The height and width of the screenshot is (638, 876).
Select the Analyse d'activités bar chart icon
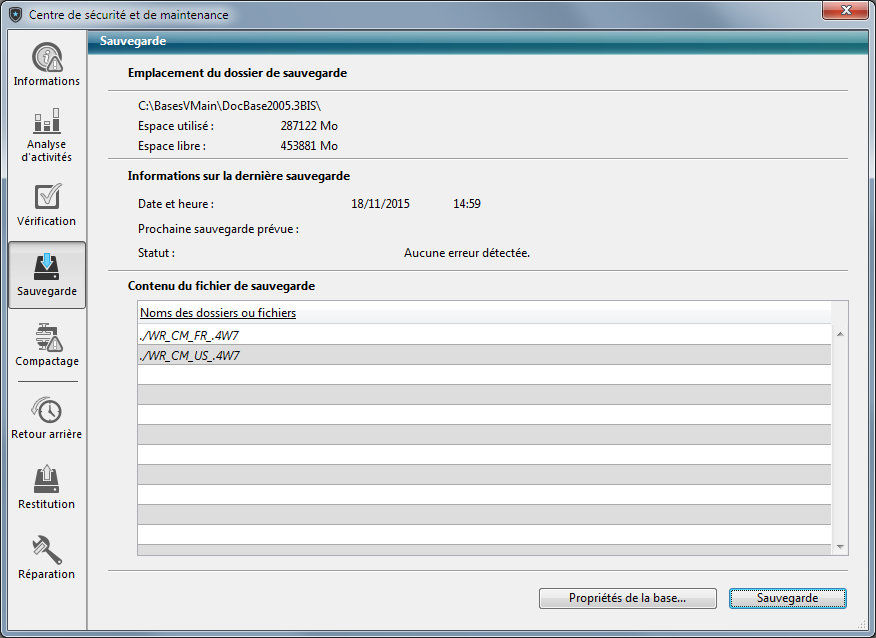pyautogui.click(x=46, y=121)
